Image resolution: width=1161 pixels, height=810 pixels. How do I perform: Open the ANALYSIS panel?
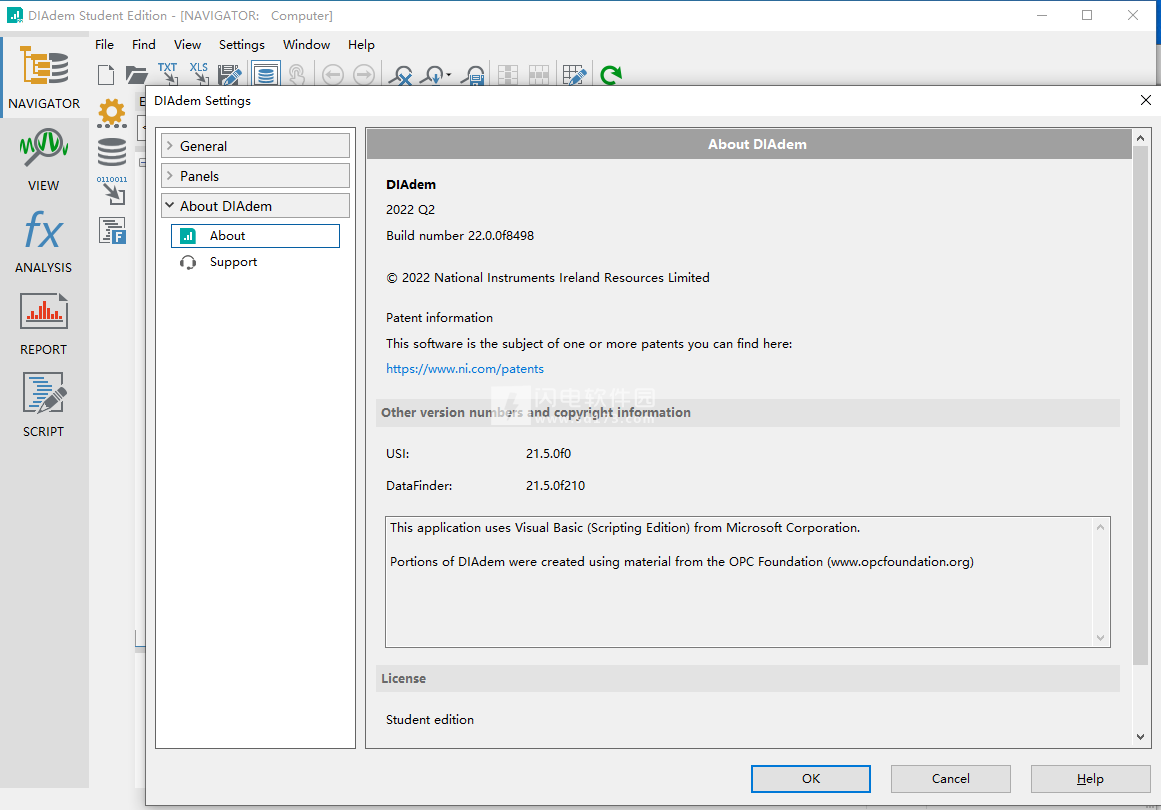(x=44, y=242)
